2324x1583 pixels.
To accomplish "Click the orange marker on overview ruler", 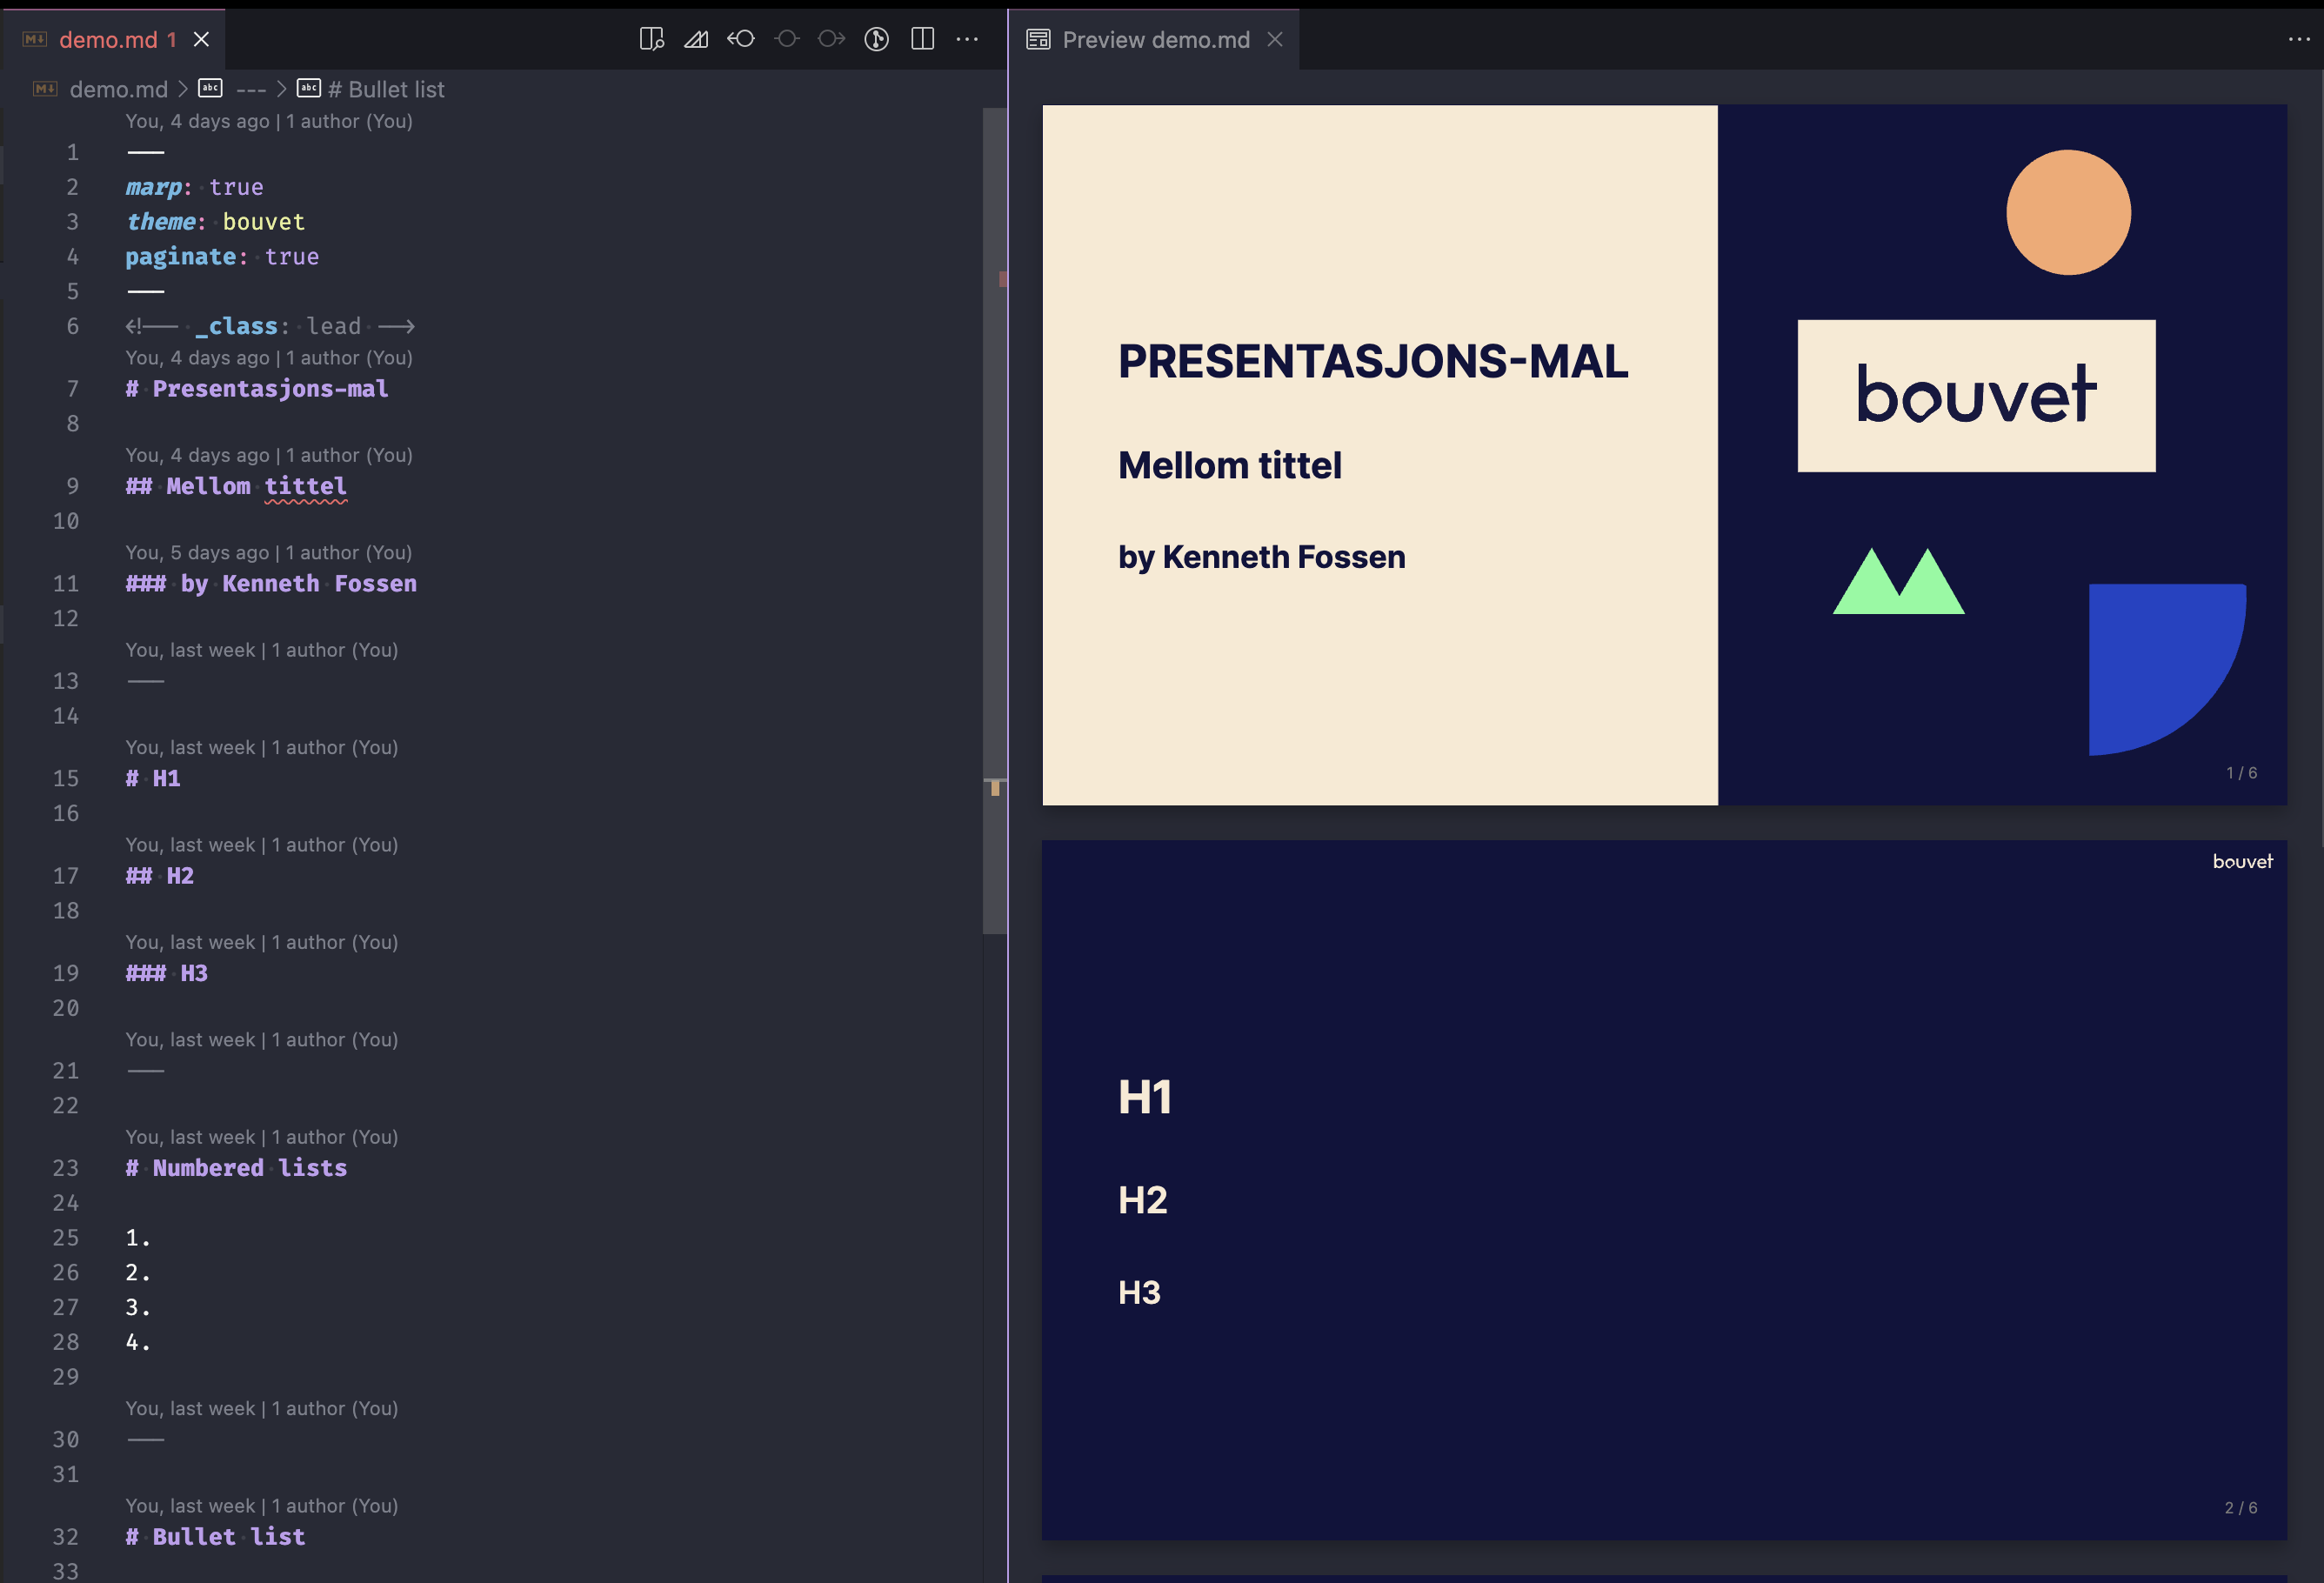I will 995,788.
